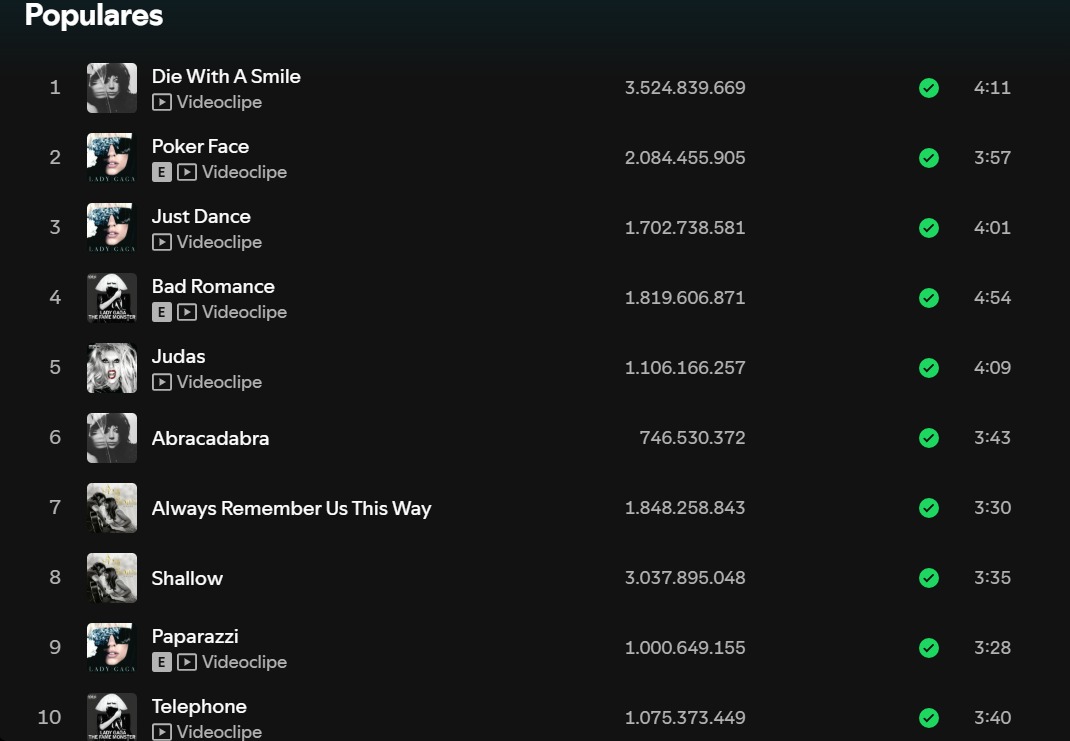Viewport: 1070px width, 741px height.
Task: Select track number 1 in the list
Action: tap(55, 88)
